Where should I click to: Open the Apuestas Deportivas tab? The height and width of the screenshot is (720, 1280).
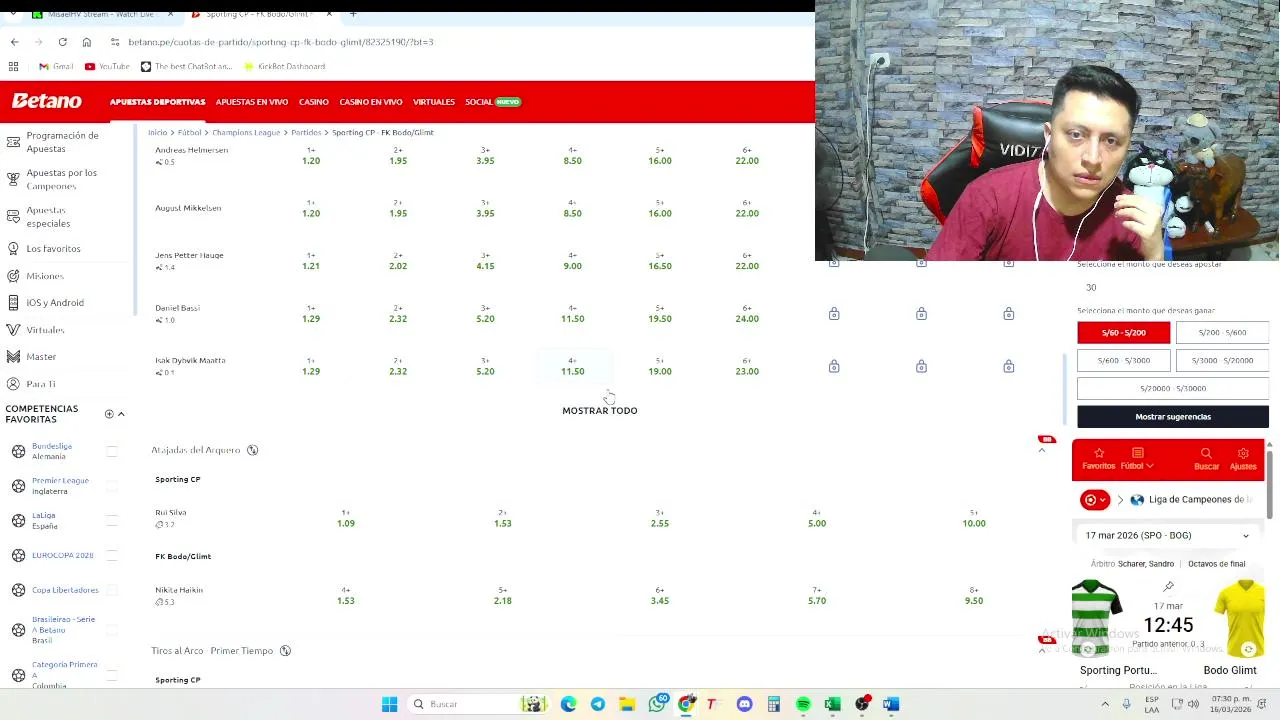157,102
